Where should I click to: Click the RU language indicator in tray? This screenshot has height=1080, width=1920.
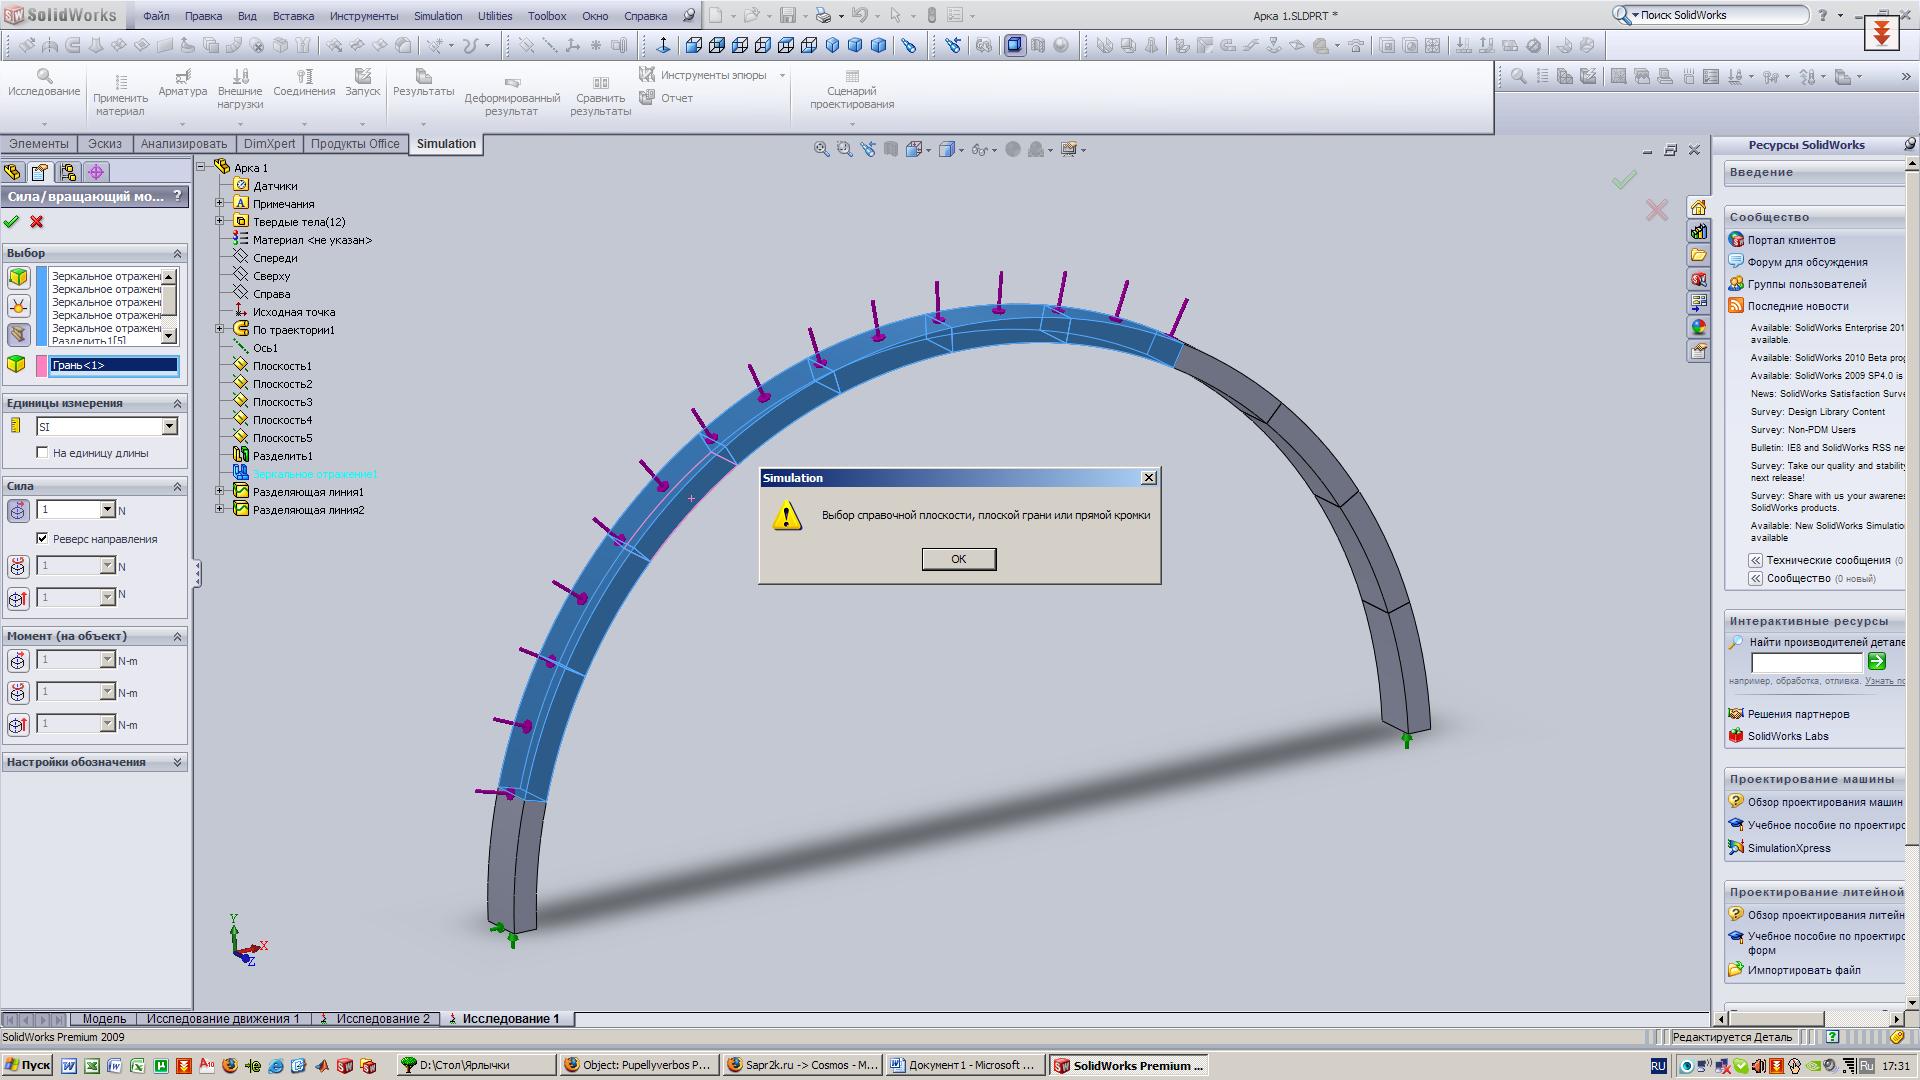coord(1658,1066)
